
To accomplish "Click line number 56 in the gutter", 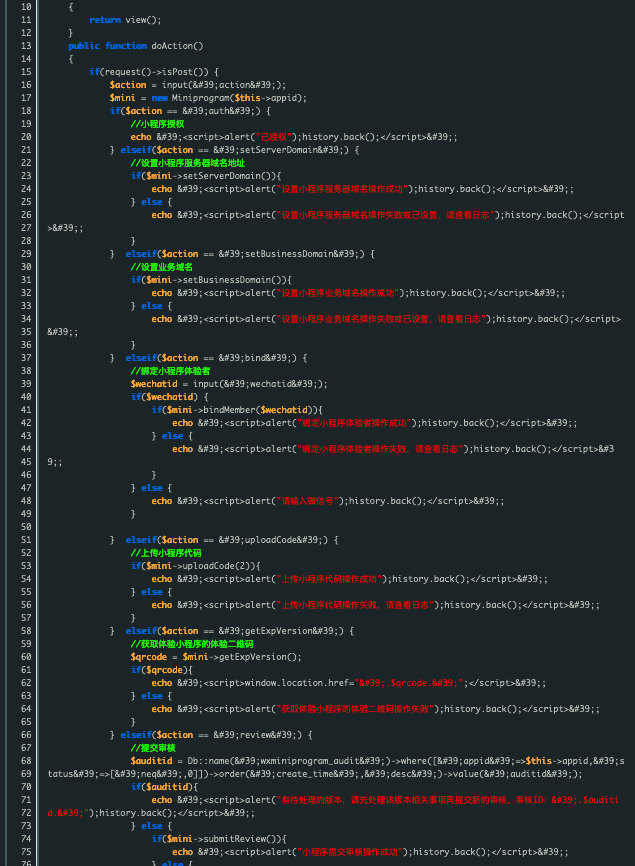I will [26, 605].
